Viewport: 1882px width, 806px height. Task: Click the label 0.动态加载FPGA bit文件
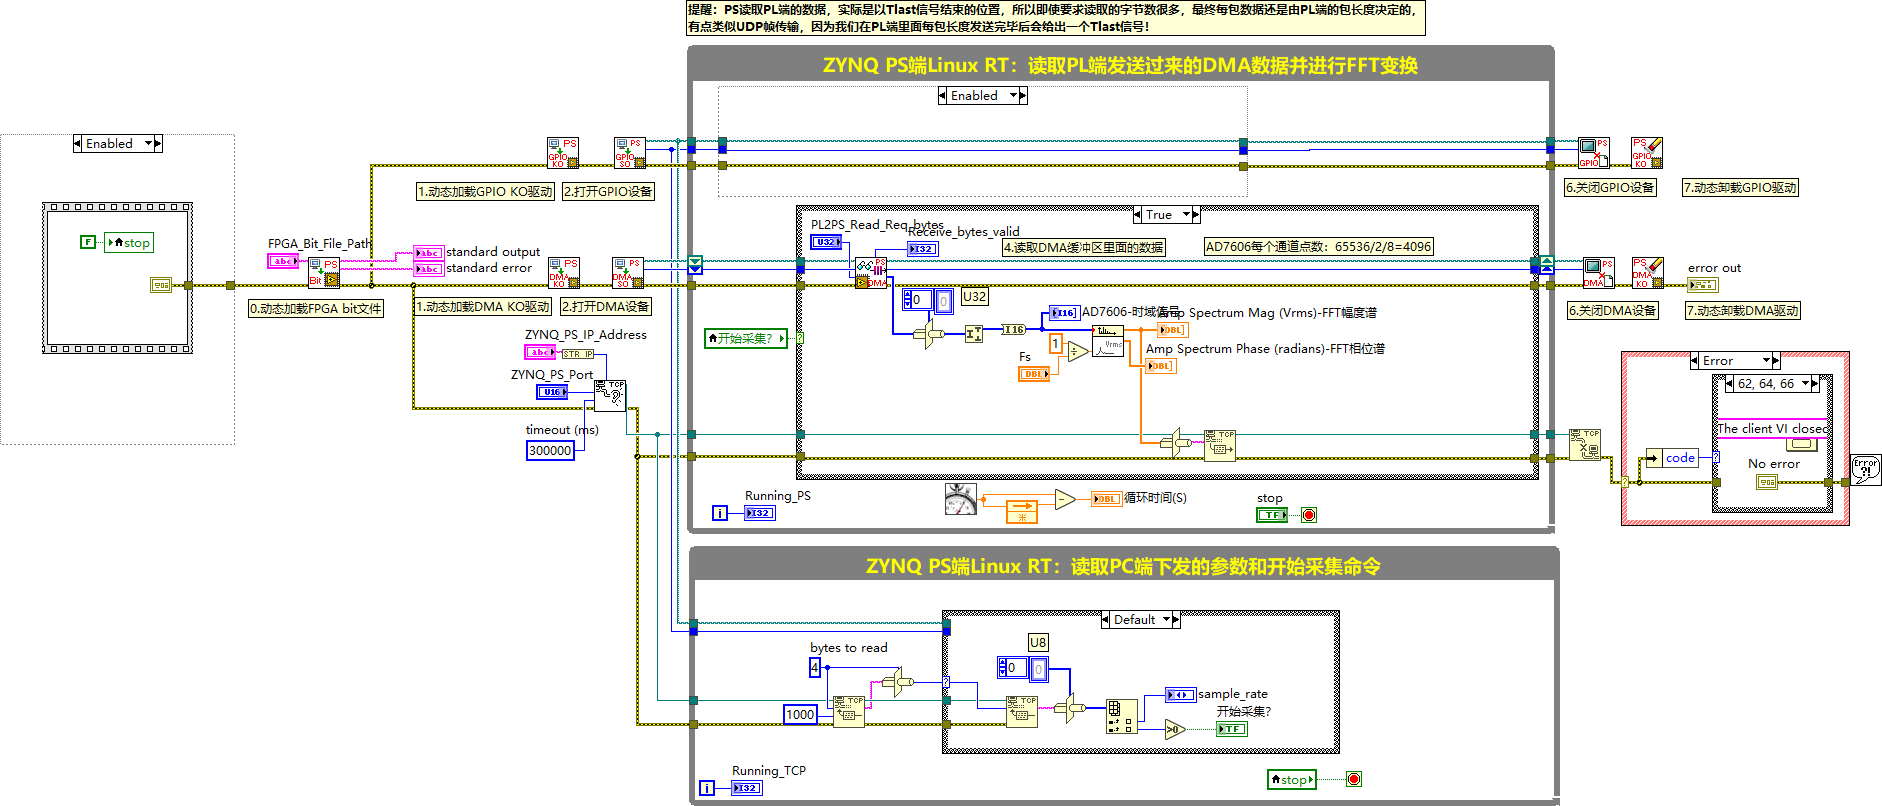(x=316, y=309)
